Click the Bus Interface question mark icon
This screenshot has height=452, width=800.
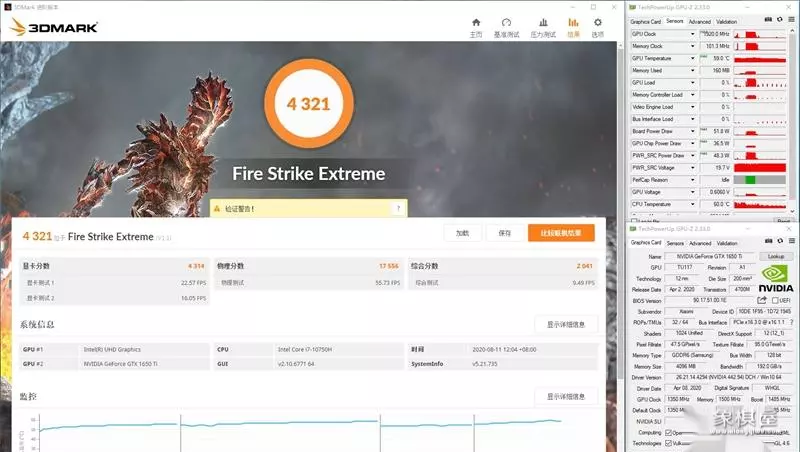click(793, 322)
